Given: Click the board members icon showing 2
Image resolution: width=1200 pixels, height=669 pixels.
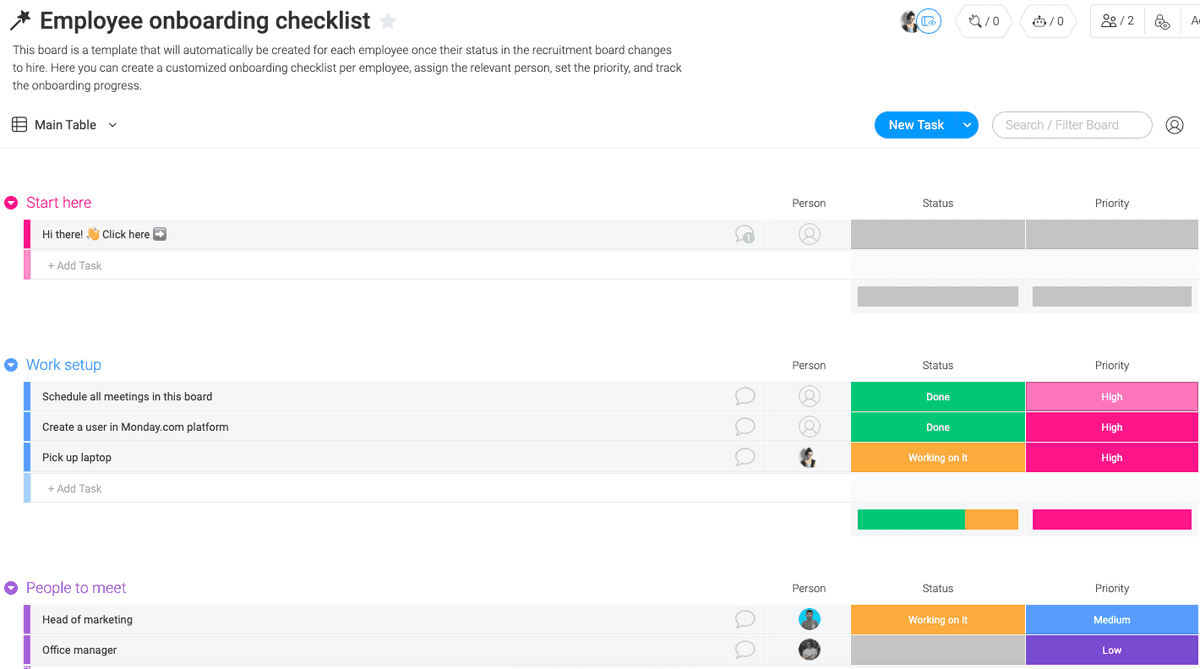Looking at the screenshot, I should tap(1117, 21).
